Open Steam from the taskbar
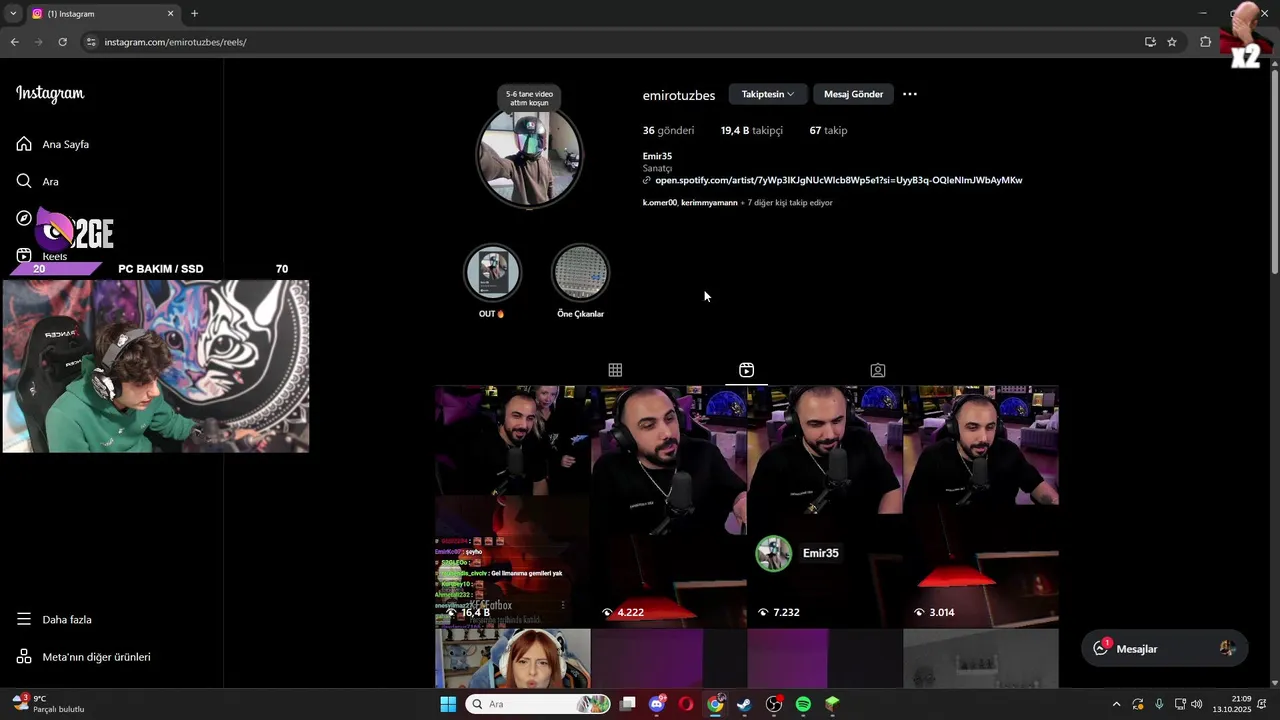 tap(744, 704)
